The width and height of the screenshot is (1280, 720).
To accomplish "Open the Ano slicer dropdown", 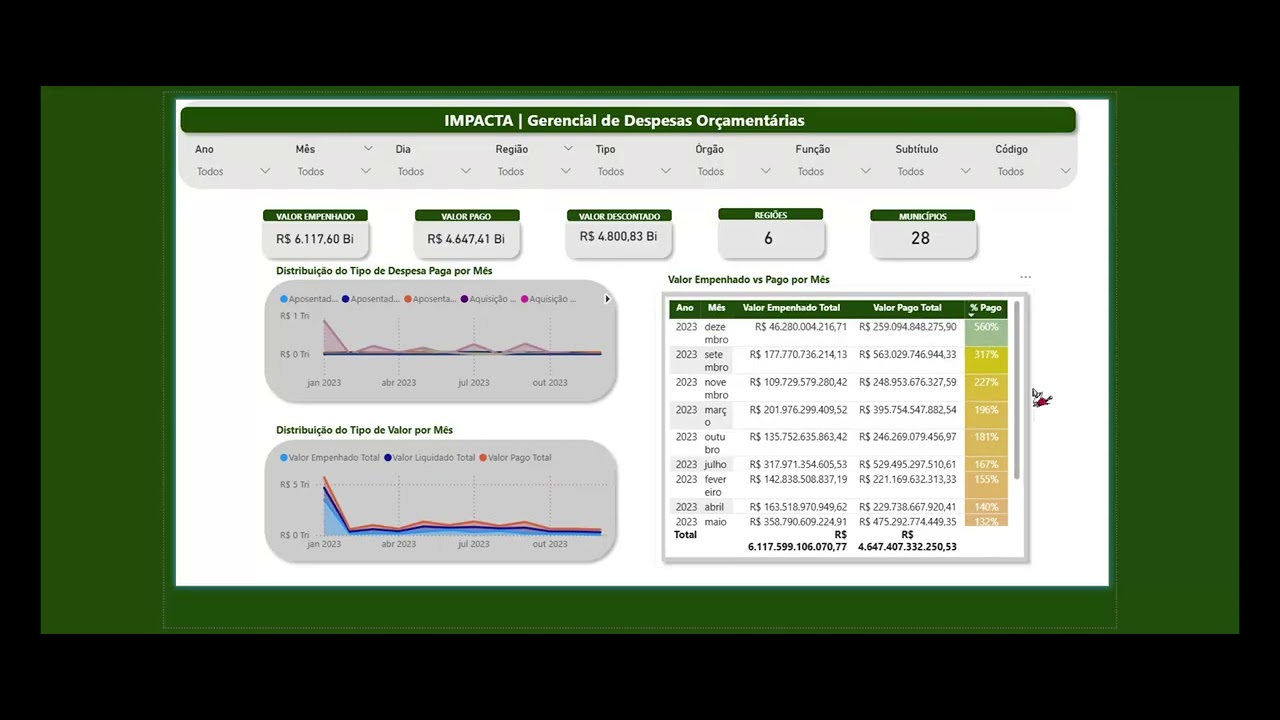I will tap(233, 171).
